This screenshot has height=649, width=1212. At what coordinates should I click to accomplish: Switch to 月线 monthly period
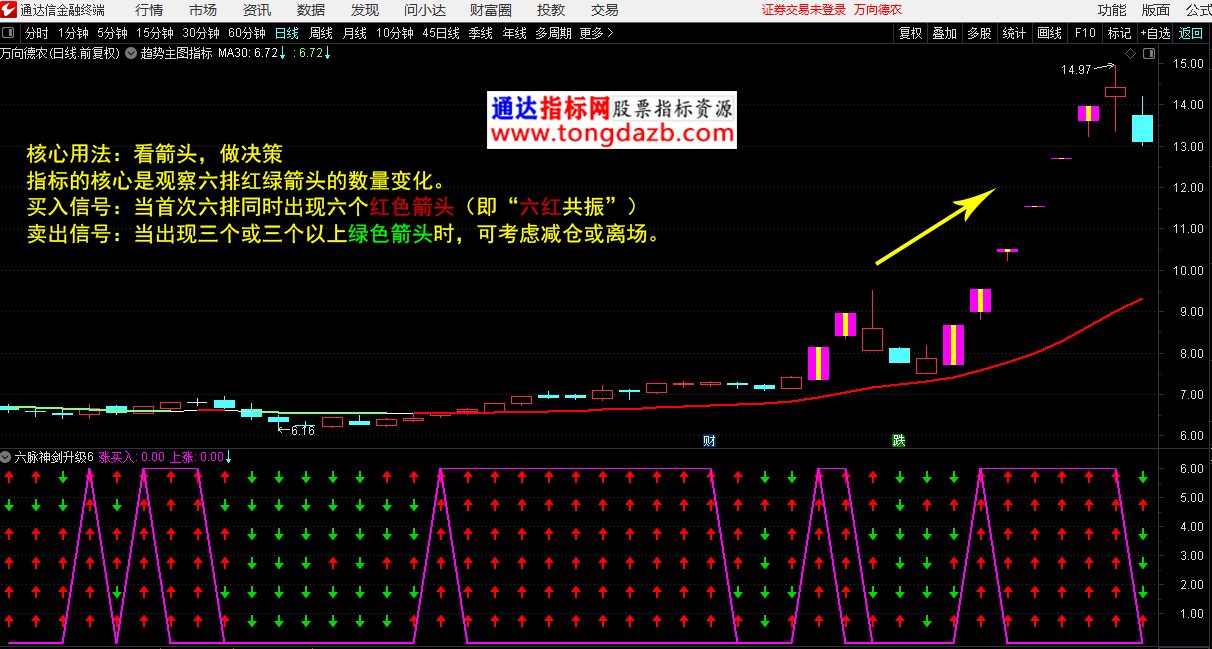coord(355,33)
